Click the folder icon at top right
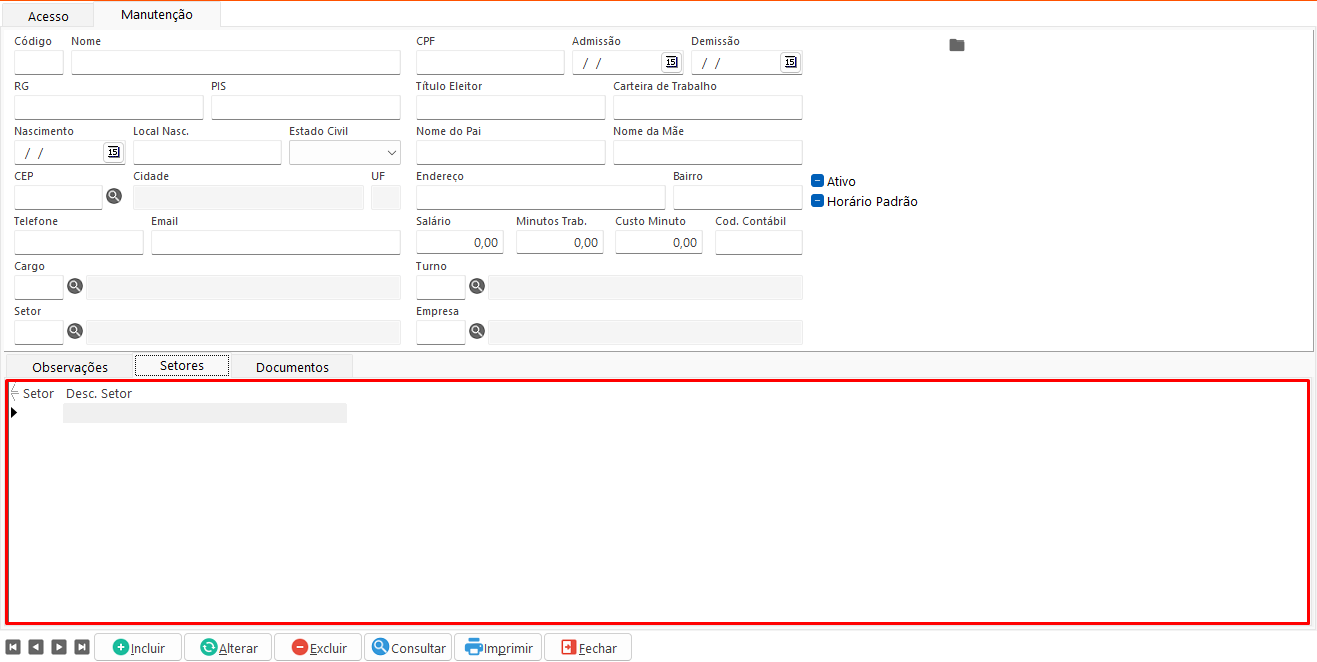Screen dimensions: 1317x662 click(x=957, y=45)
